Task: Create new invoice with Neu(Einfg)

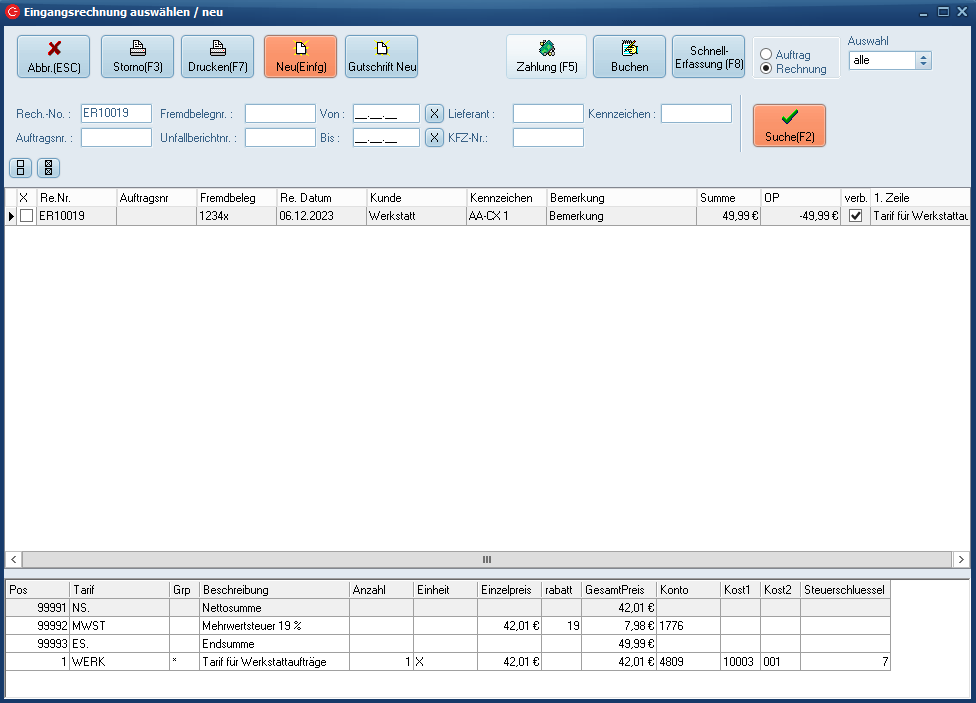Action: click(300, 57)
